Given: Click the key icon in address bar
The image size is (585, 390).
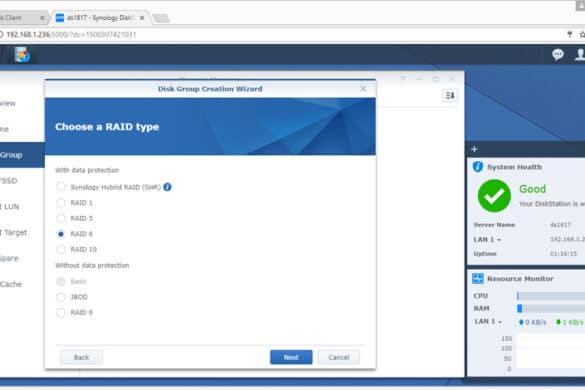Looking at the screenshot, I should 570,34.
